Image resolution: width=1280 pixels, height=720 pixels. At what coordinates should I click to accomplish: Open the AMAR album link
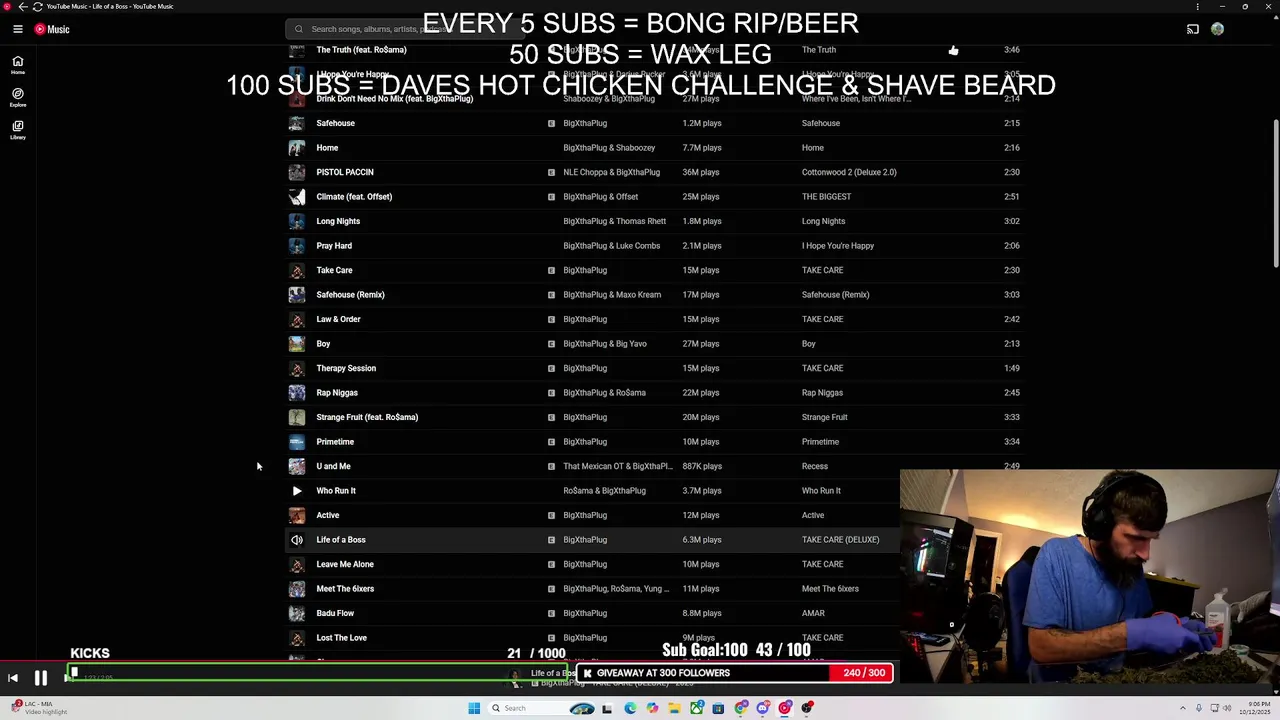(x=813, y=613)
